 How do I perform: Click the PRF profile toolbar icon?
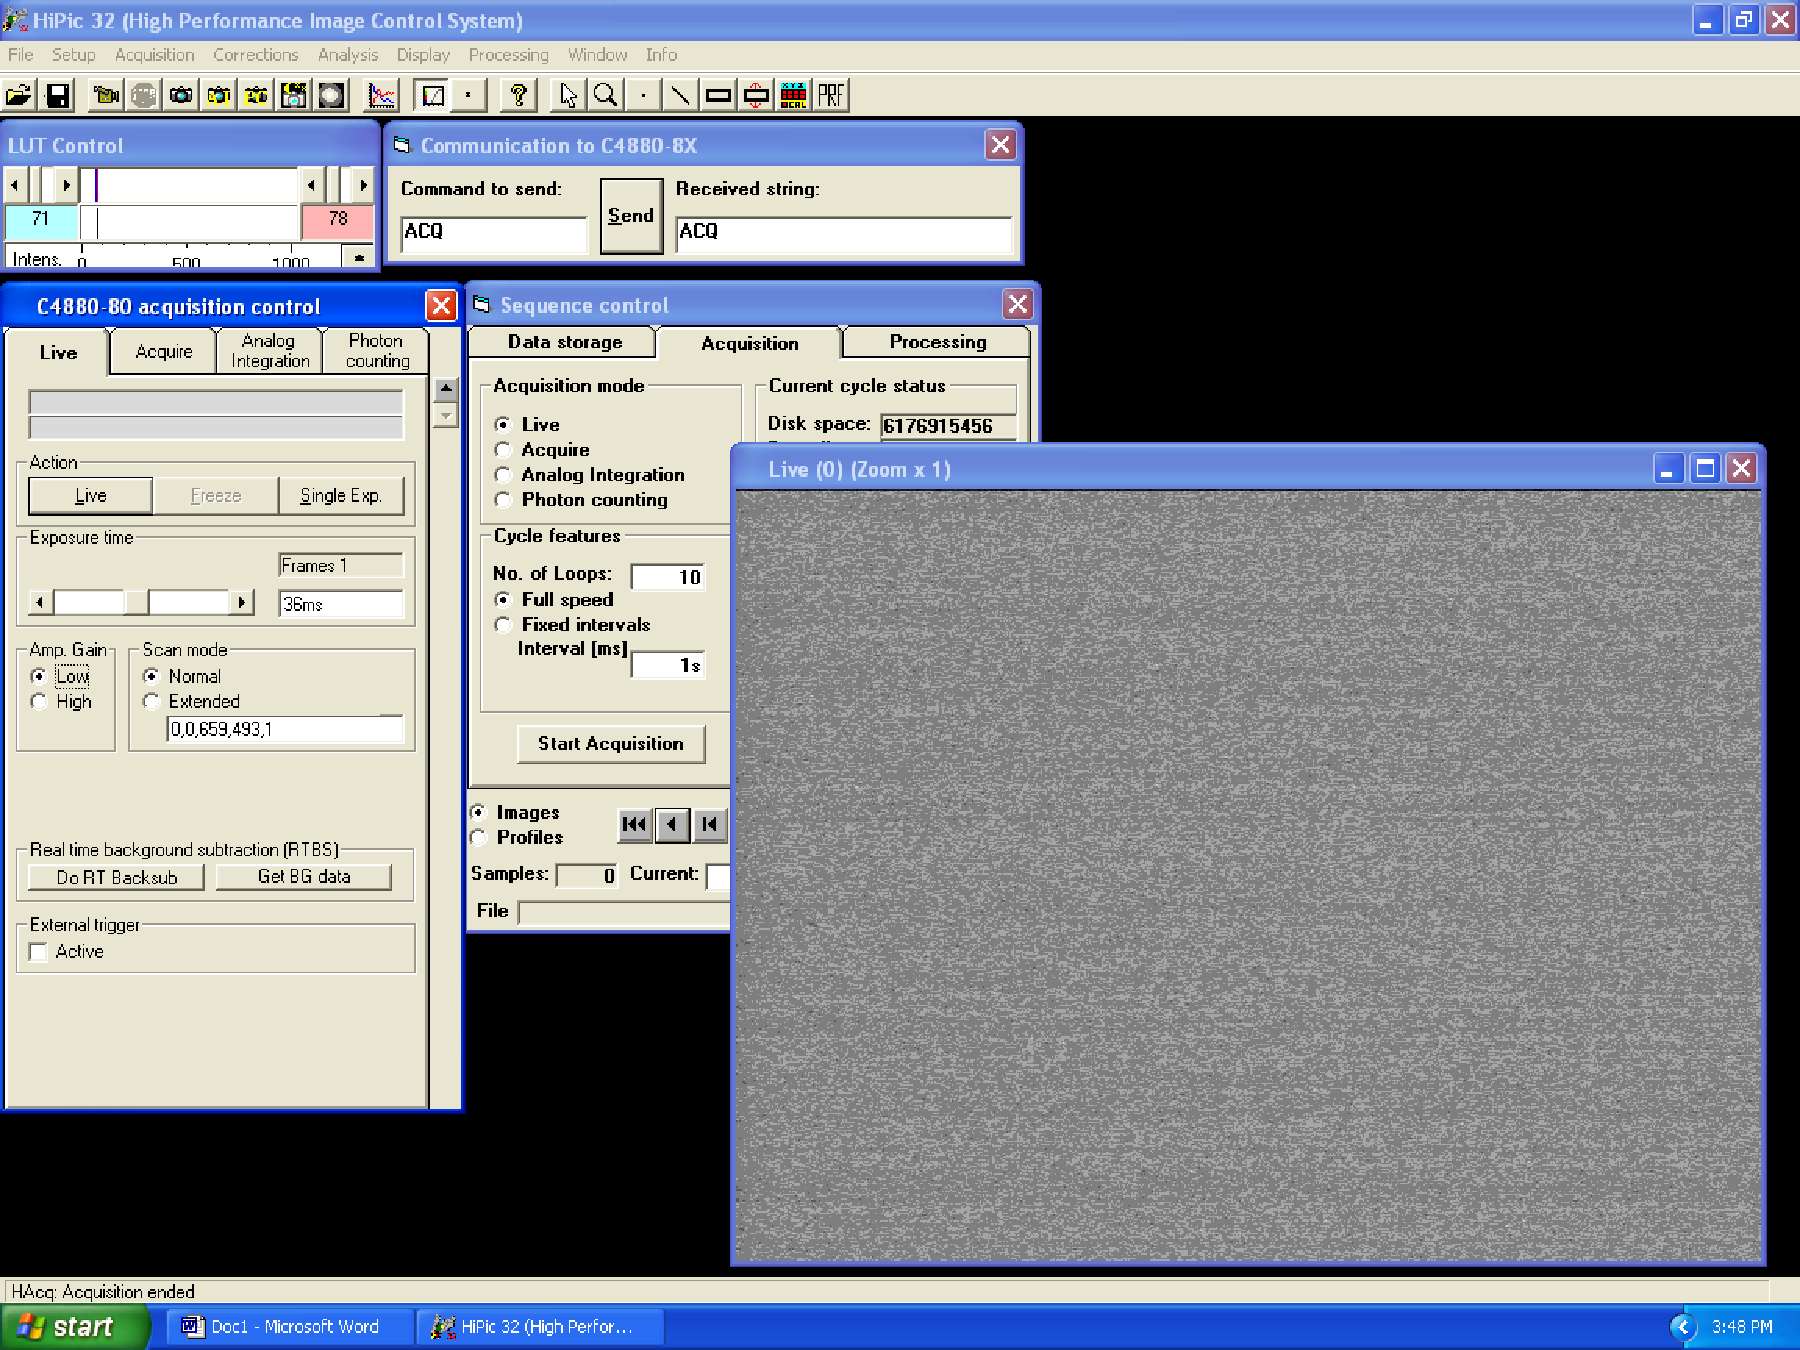(831, 96)
